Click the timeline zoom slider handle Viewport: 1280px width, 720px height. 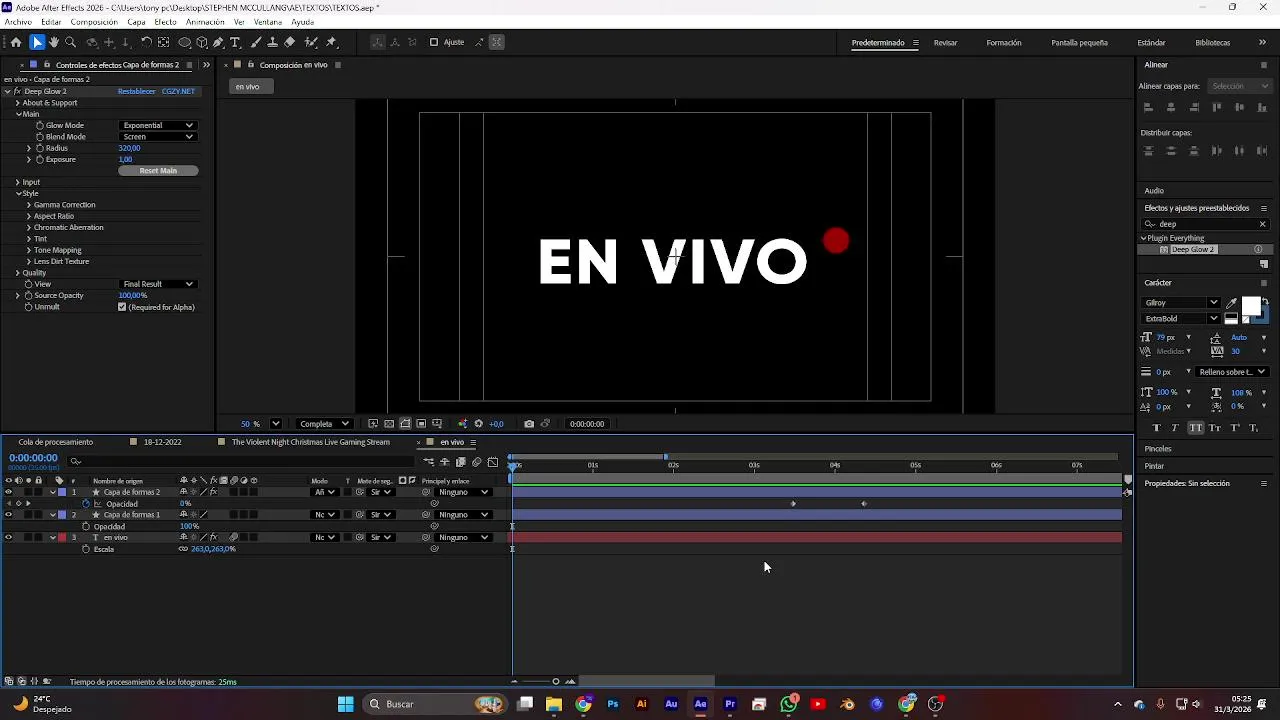tap(556, 682)
